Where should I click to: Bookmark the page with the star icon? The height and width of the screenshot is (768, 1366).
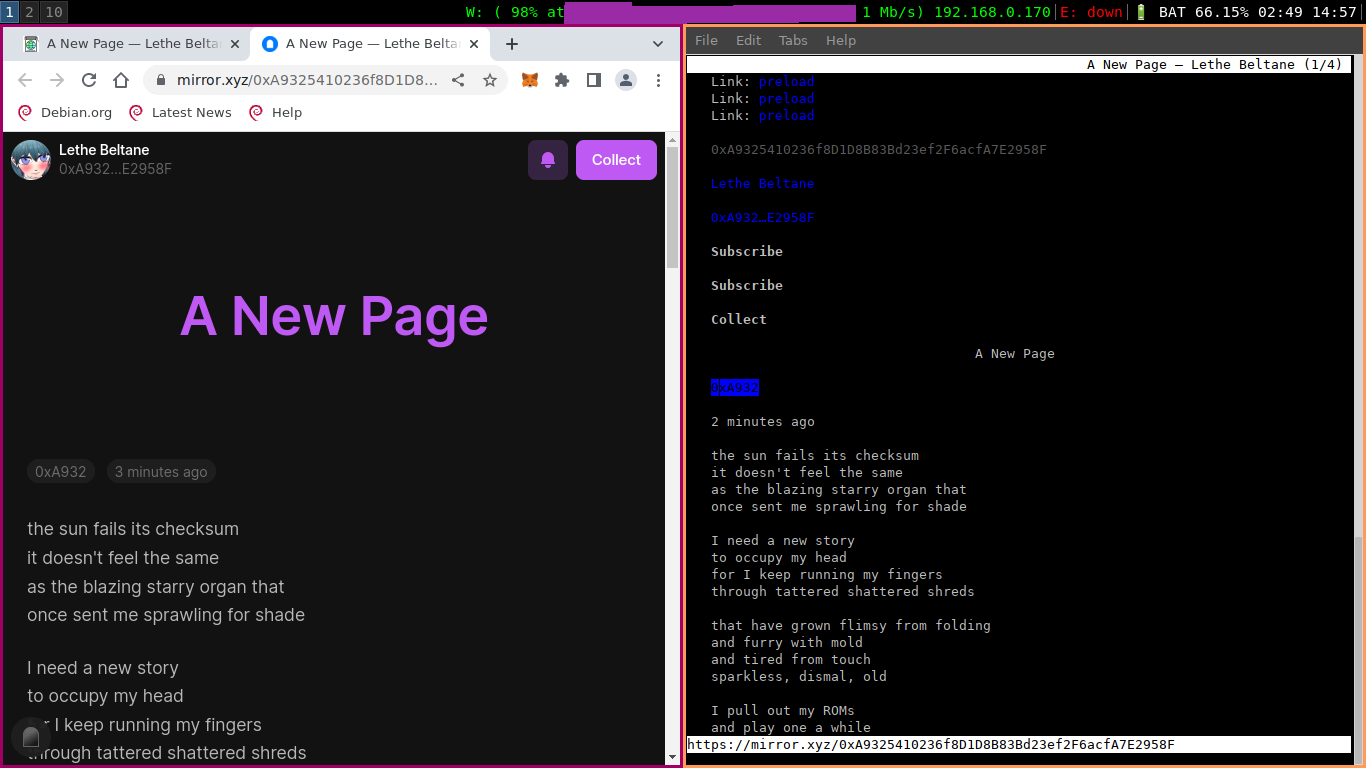click(x=490, y=81)
